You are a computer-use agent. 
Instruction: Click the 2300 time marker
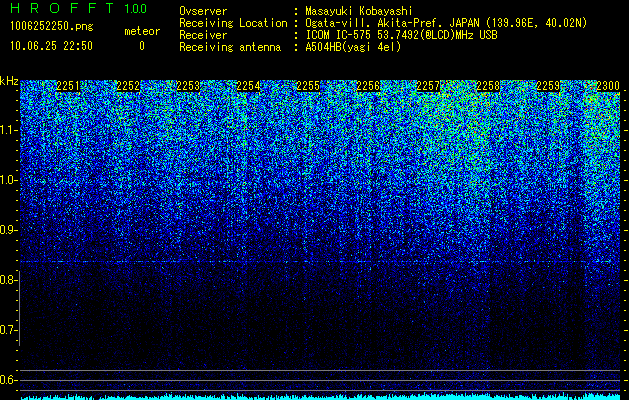[608, 86]
